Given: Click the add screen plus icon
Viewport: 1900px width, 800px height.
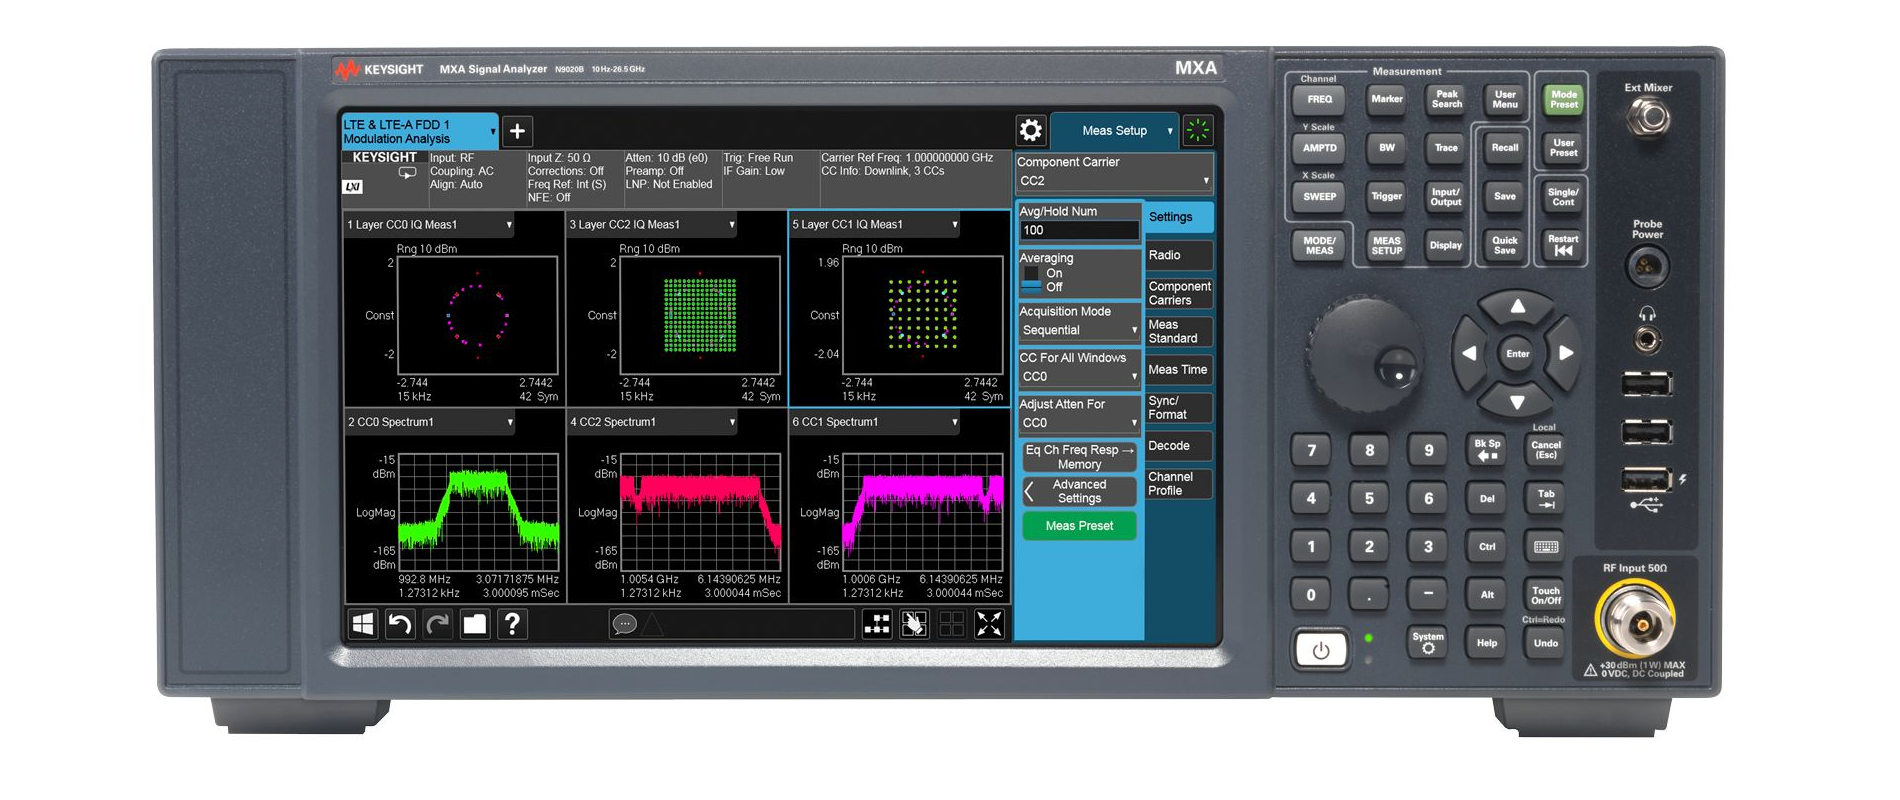Looking at the screenshot, I should (x=517, y=131).
